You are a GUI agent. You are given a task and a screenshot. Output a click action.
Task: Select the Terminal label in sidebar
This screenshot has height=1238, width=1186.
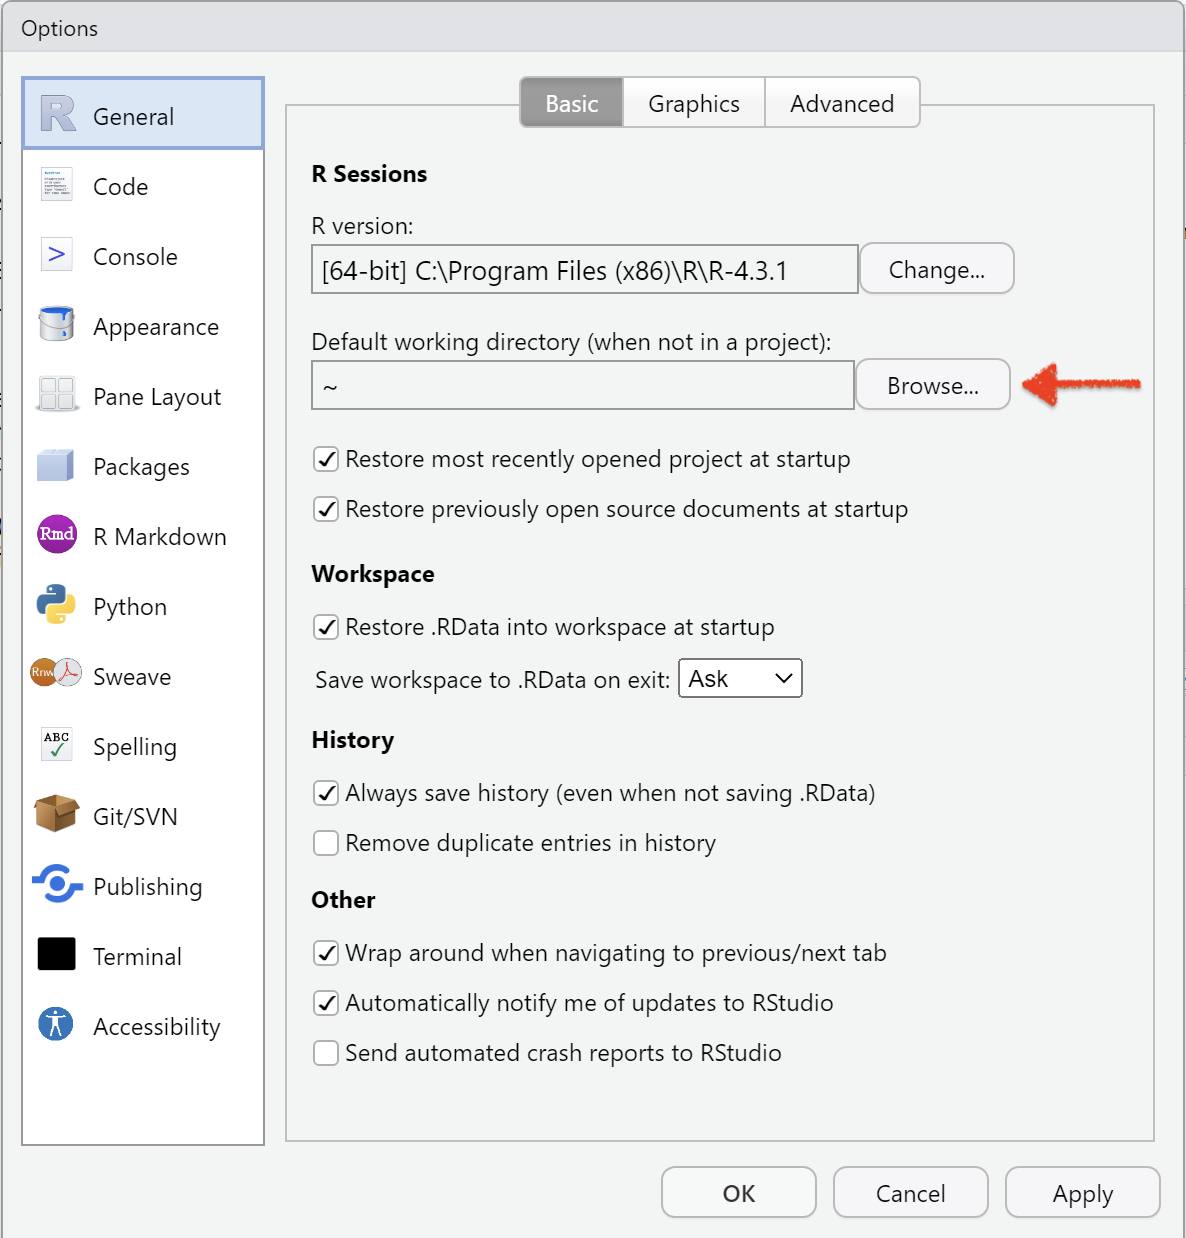(x=137, y=957)
